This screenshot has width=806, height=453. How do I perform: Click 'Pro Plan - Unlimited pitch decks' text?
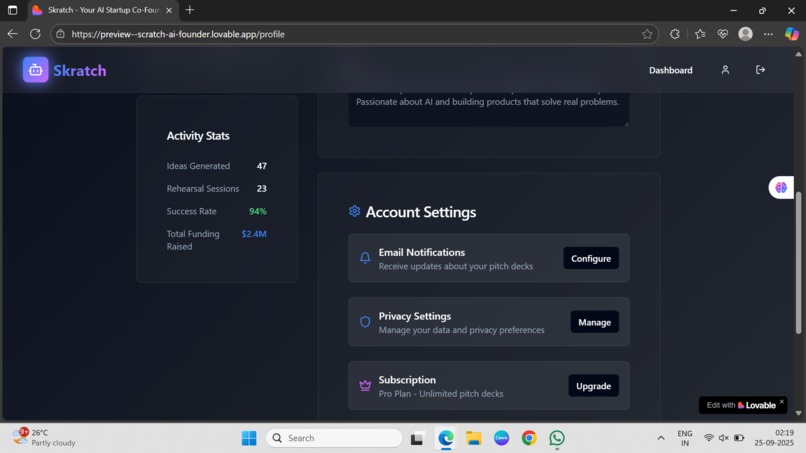pos(441,394)
